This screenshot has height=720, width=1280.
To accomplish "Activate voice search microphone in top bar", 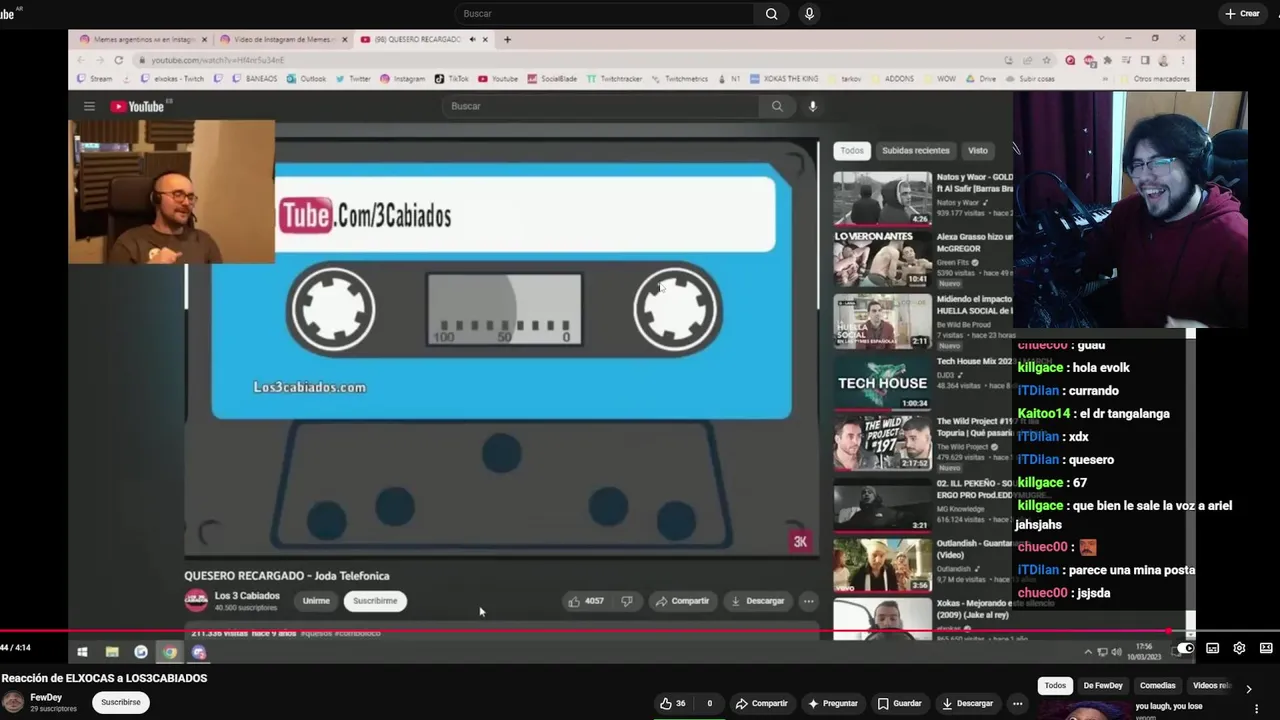I will pos(809,14).
